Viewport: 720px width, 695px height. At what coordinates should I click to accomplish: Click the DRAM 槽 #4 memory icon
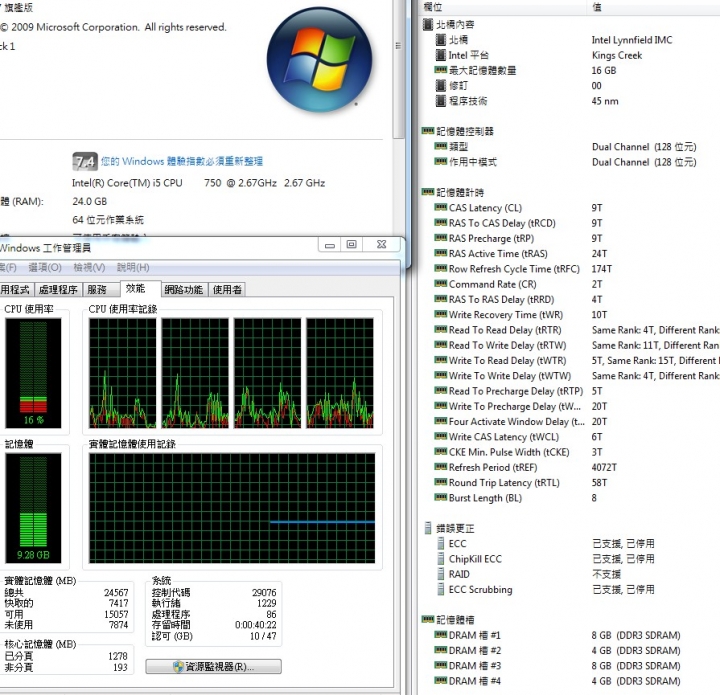point(441,680)
